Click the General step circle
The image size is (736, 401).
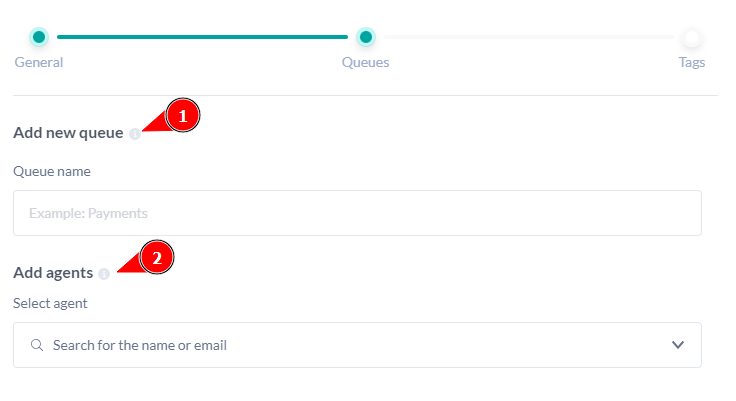coord(39,37)
